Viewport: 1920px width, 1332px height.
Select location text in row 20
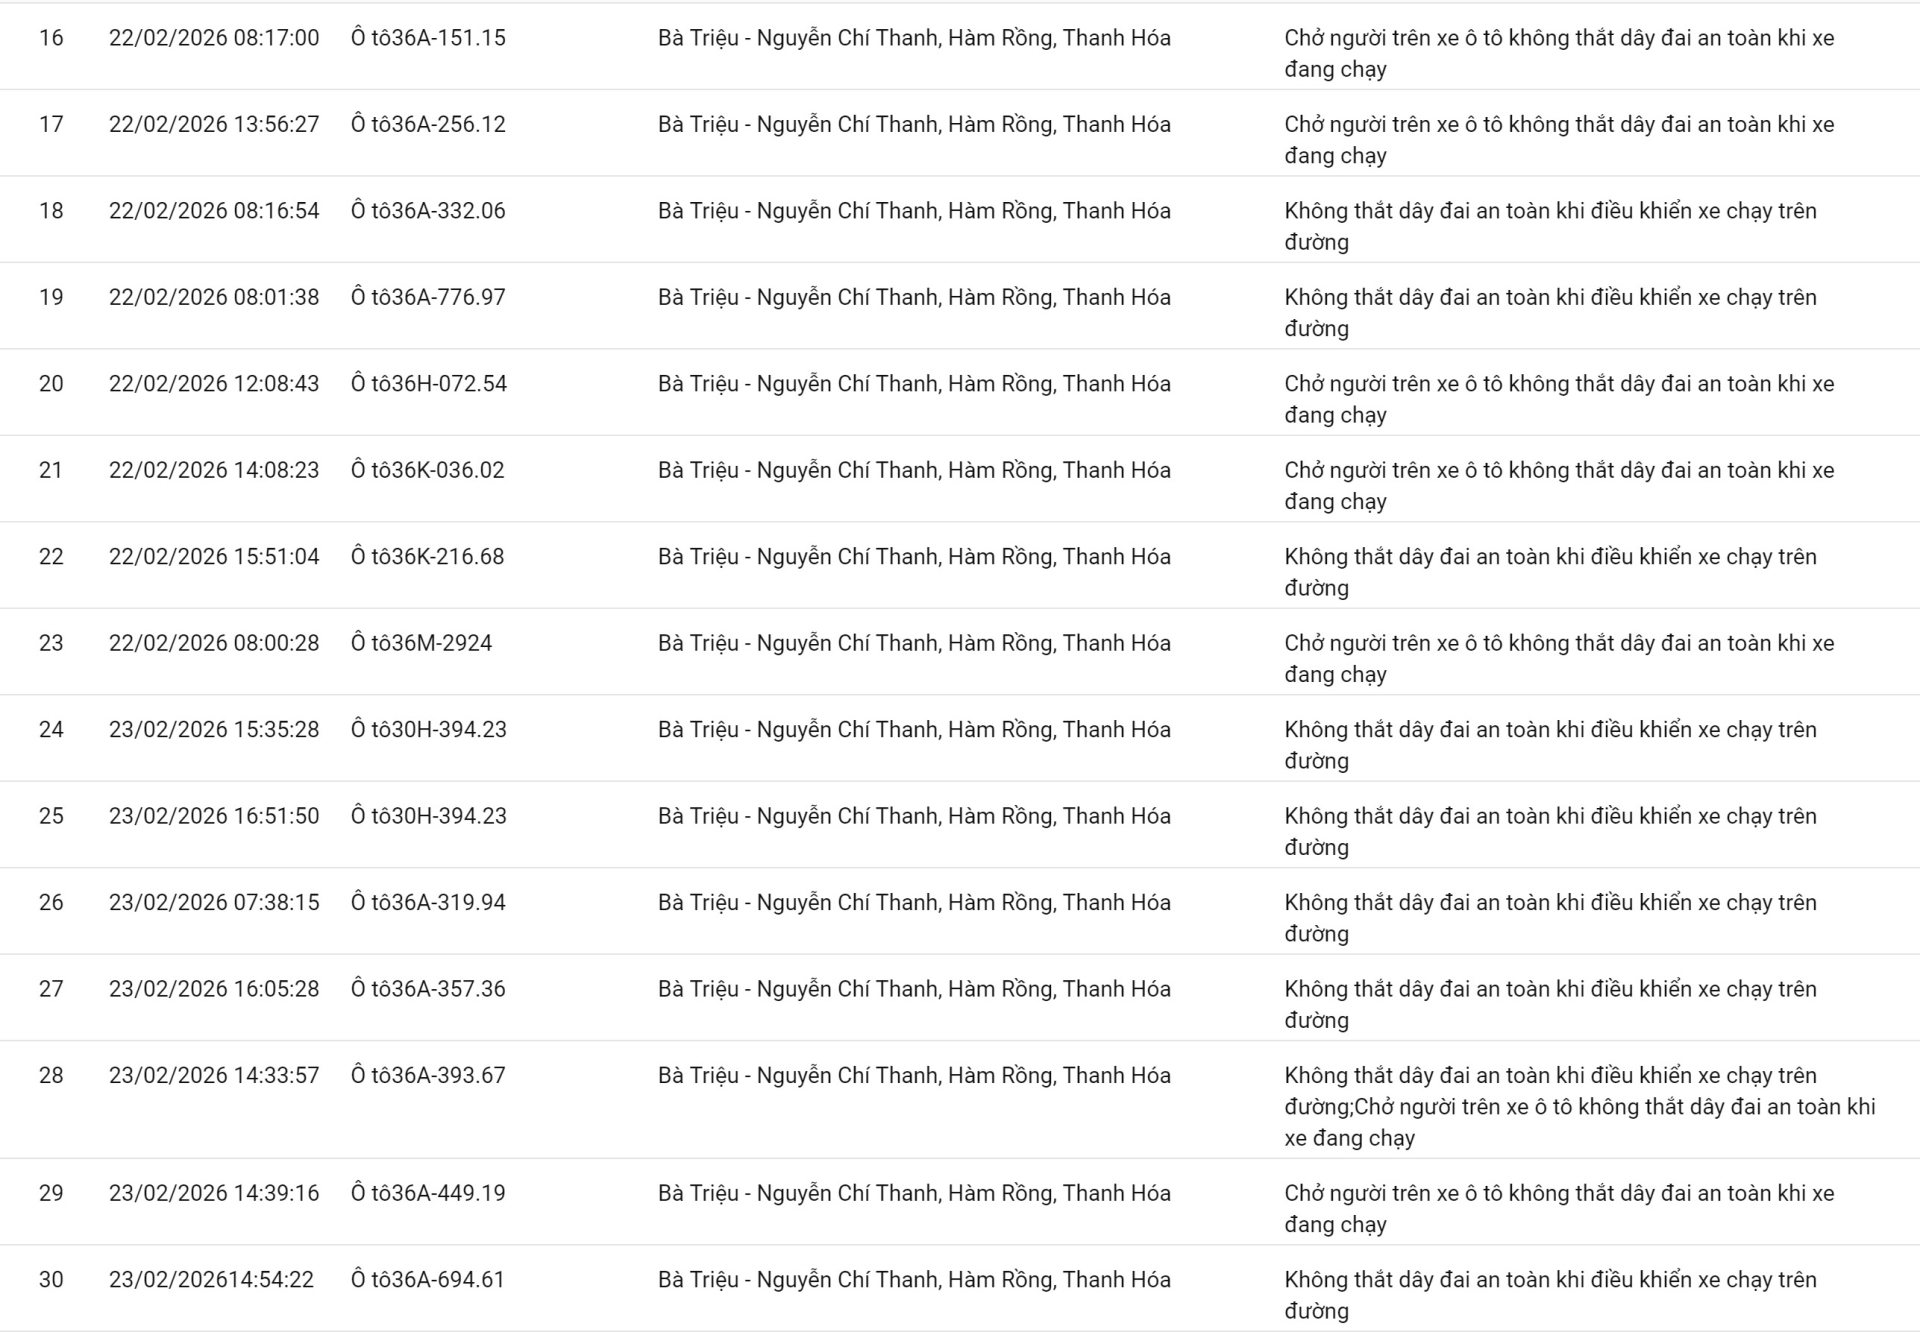(x=914, y=384)
